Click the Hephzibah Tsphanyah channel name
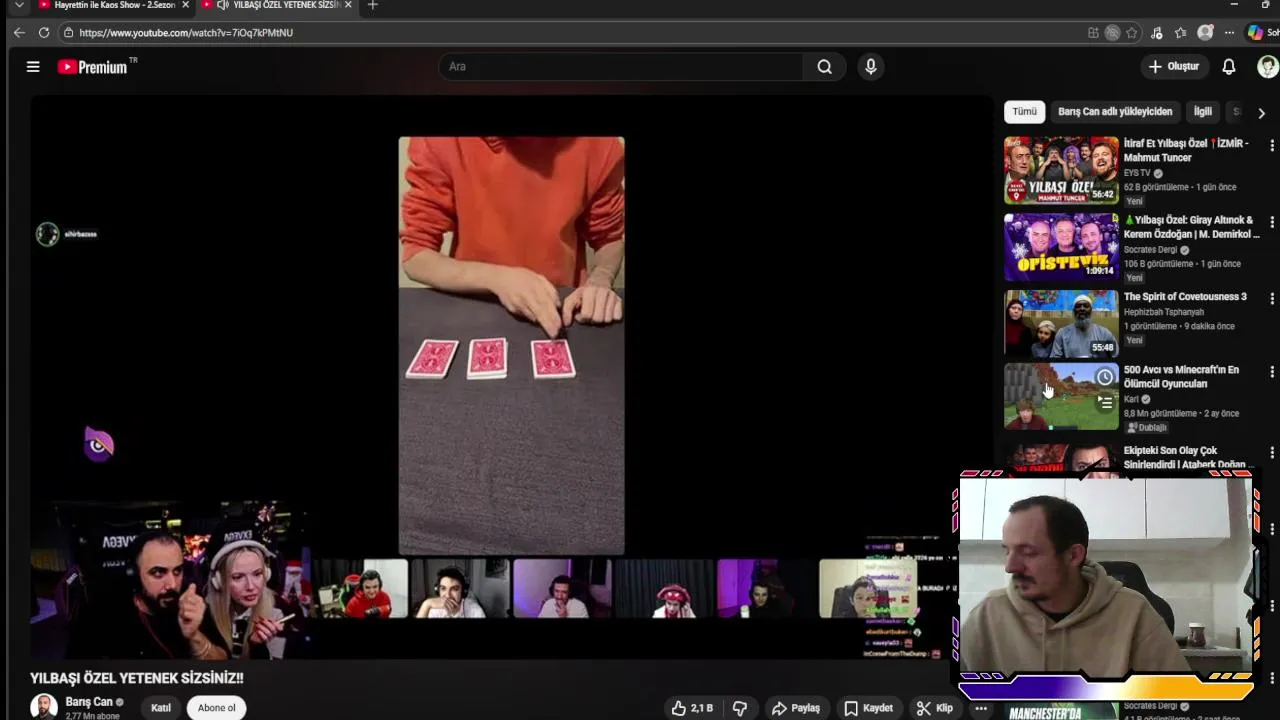The height and width of the screenshot is (720, 1280). (1164, 312)
